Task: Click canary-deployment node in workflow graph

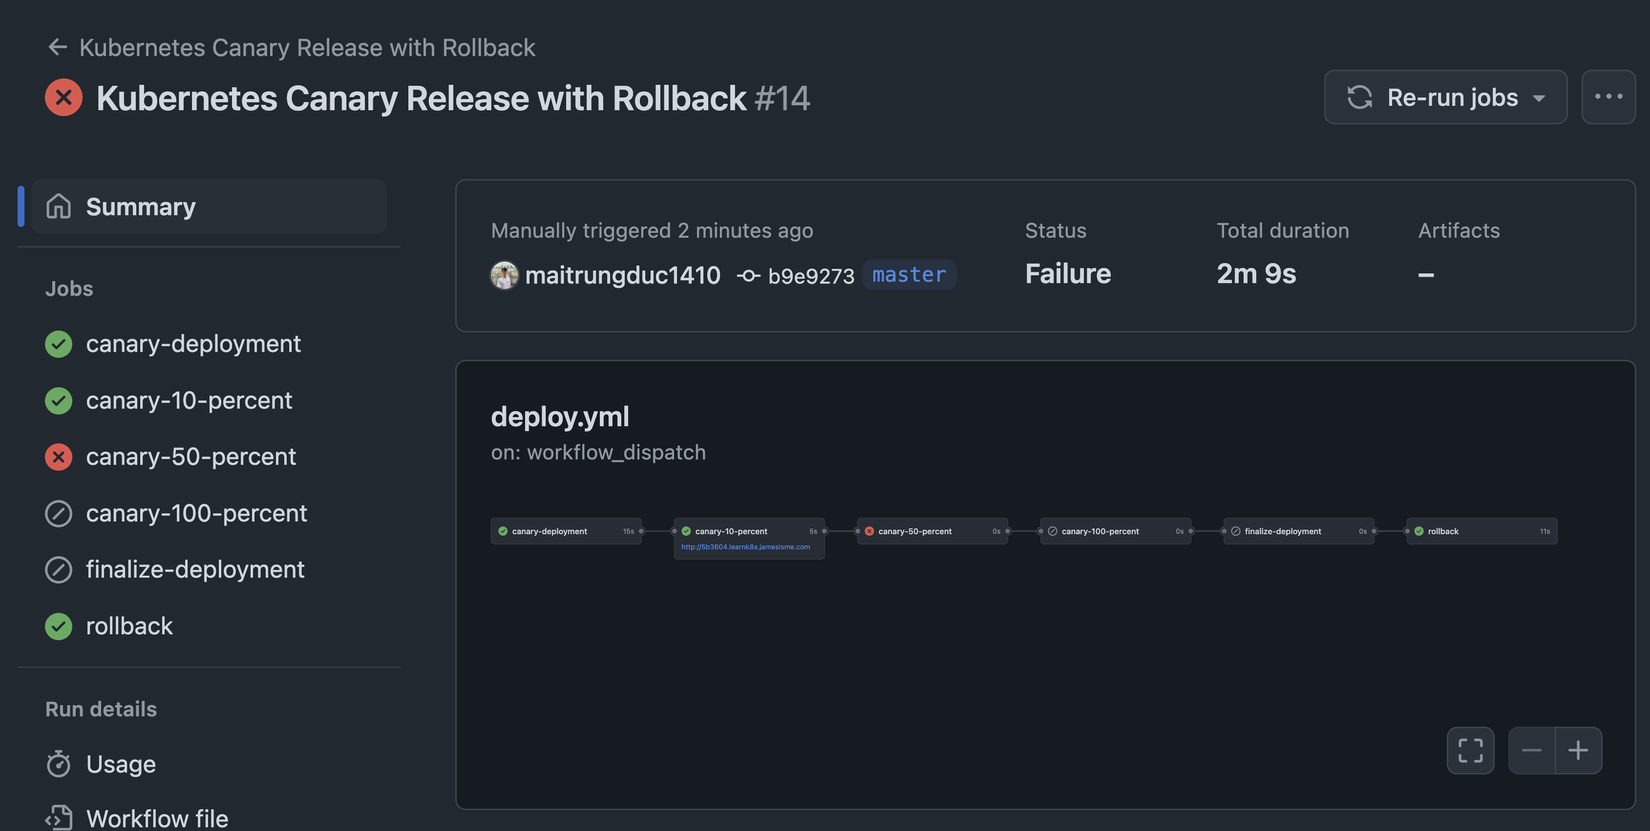Action: coord(567,531)
